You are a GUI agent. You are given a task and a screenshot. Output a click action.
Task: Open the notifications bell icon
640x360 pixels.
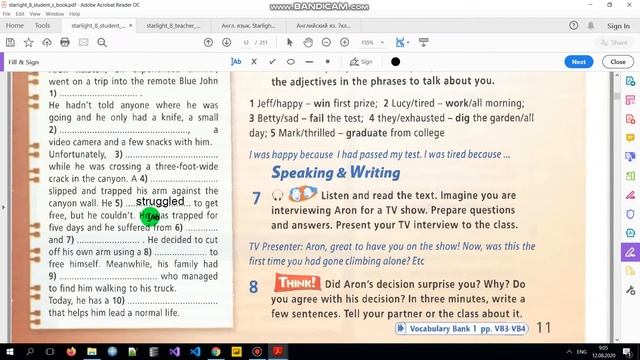(591, 25)
